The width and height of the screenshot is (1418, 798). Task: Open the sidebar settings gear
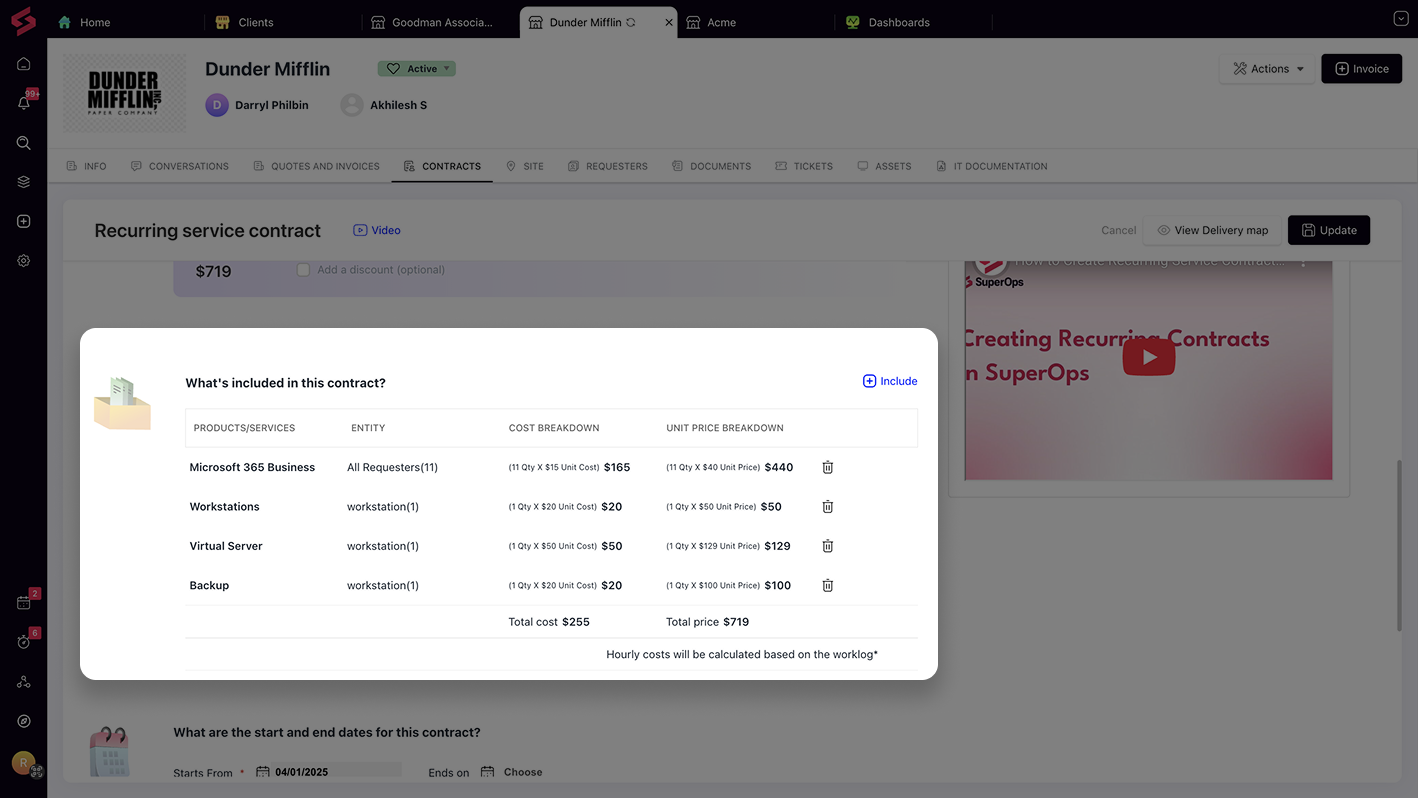(x=23, y=260)
